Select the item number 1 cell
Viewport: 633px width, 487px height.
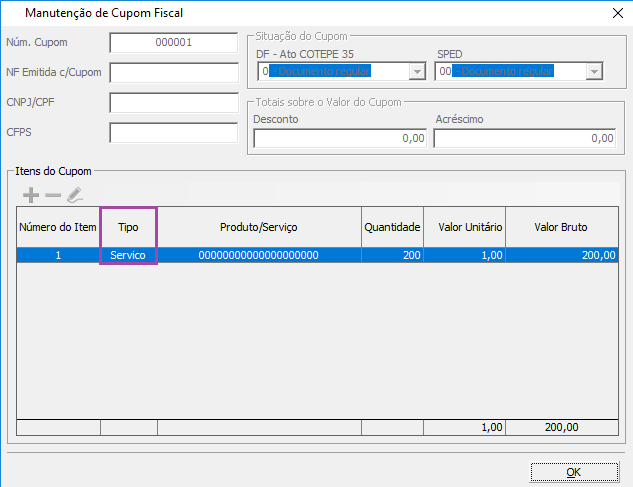58,255
